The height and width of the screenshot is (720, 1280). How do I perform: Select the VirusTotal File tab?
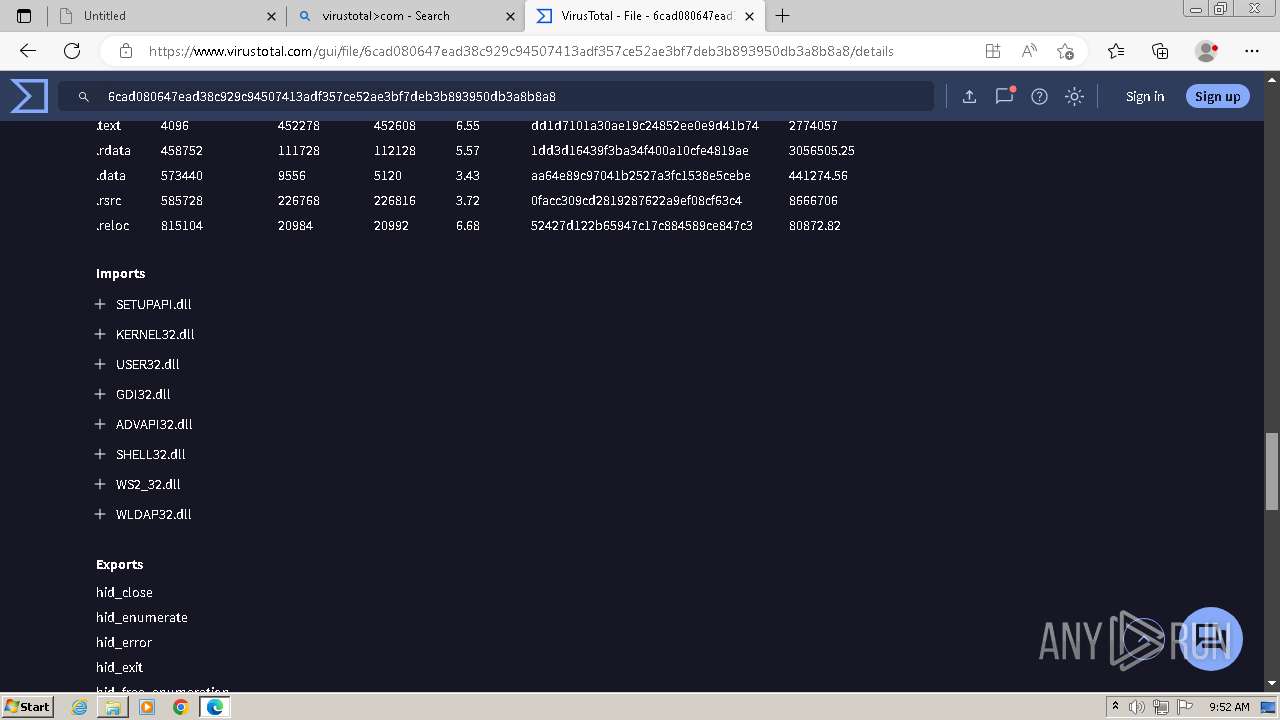tap(645, 16)
